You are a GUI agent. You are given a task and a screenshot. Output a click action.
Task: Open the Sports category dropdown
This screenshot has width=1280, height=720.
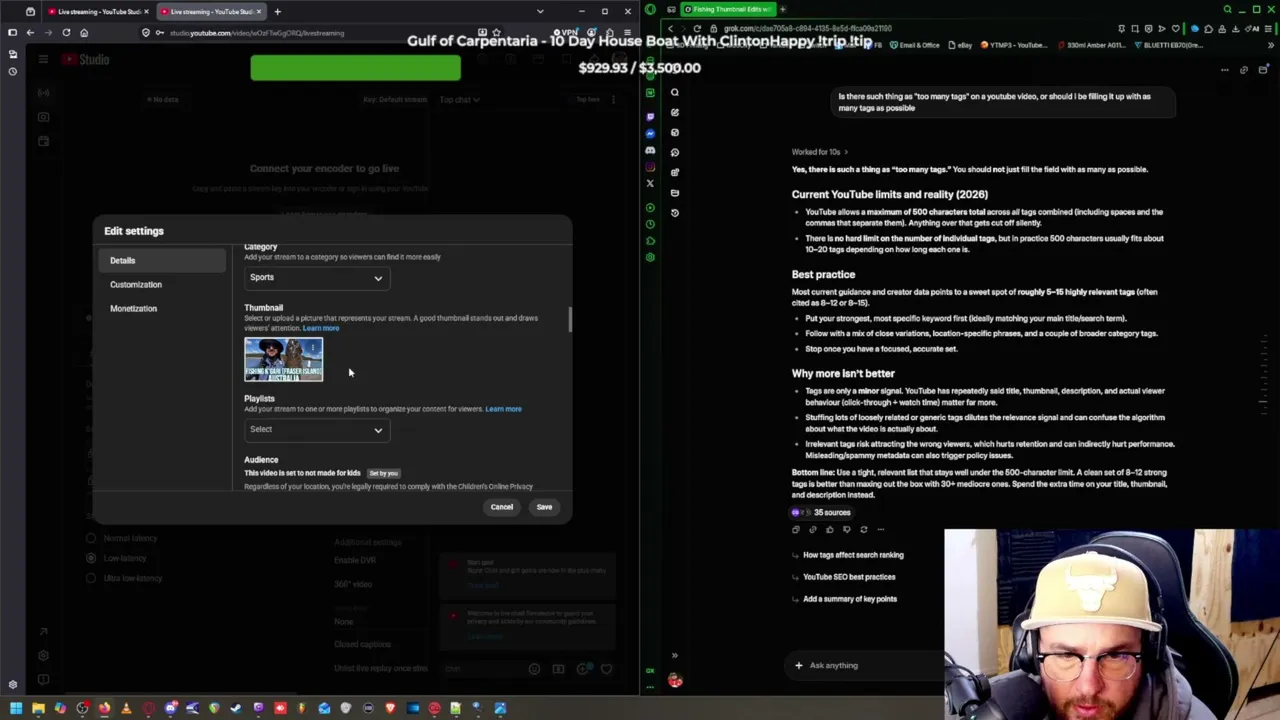click(x=316, y=278)
